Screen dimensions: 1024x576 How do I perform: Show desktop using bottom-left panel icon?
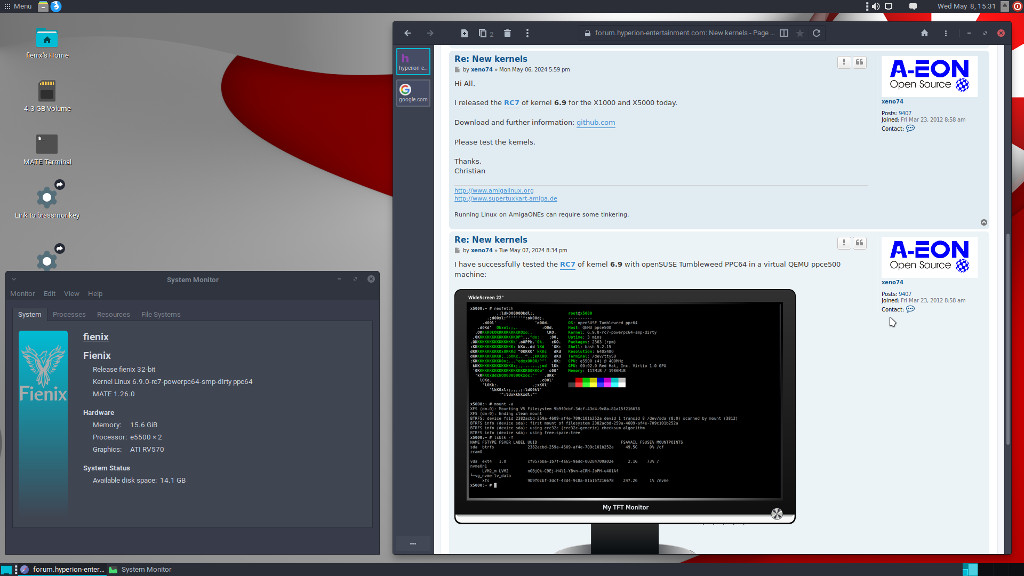(7, 570)
